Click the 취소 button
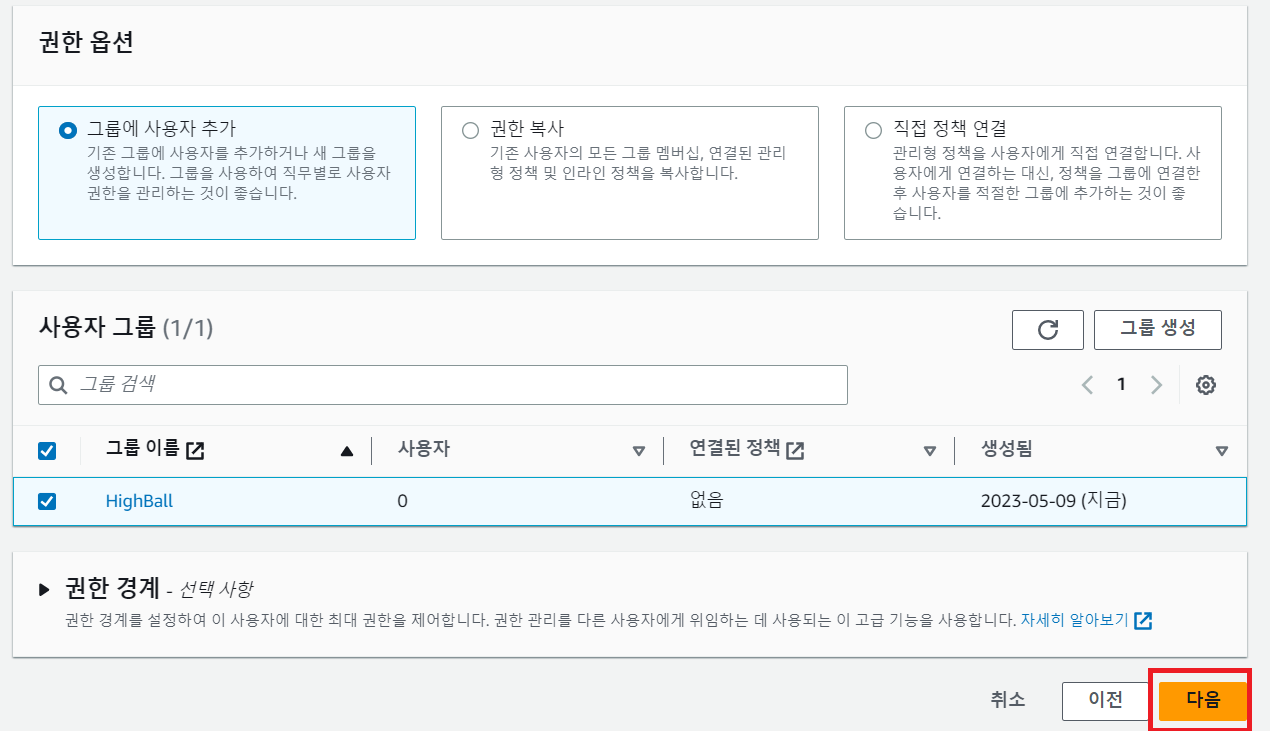This screenshot has width=1270, height=731. 1008,700
